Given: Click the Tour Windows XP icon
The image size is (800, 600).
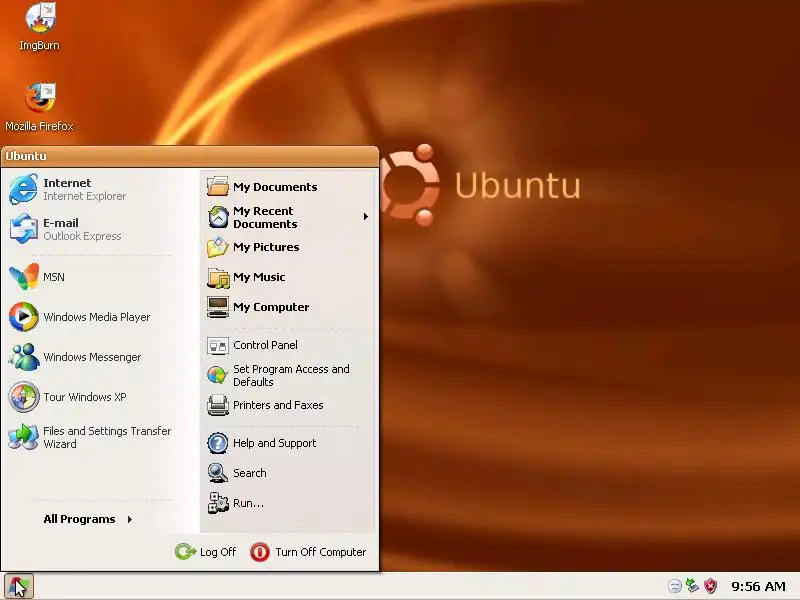Looking at the screenshot, I should click(23, 396).
